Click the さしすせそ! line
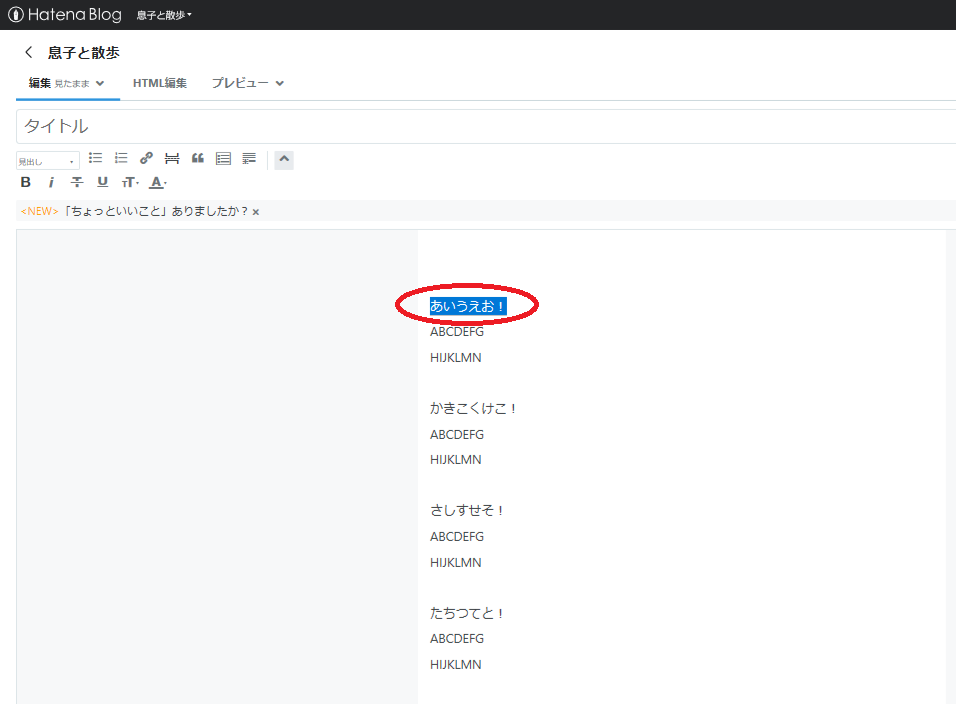 (x=466, y=510)
